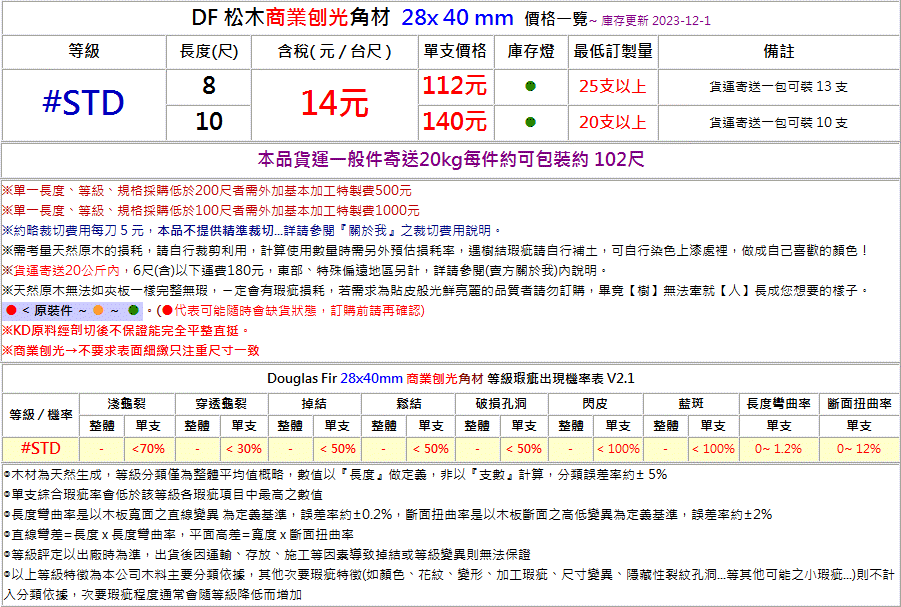Click the 掉結 defect header
This screenshot has height=607, width=901.
(x=314, y=404)
